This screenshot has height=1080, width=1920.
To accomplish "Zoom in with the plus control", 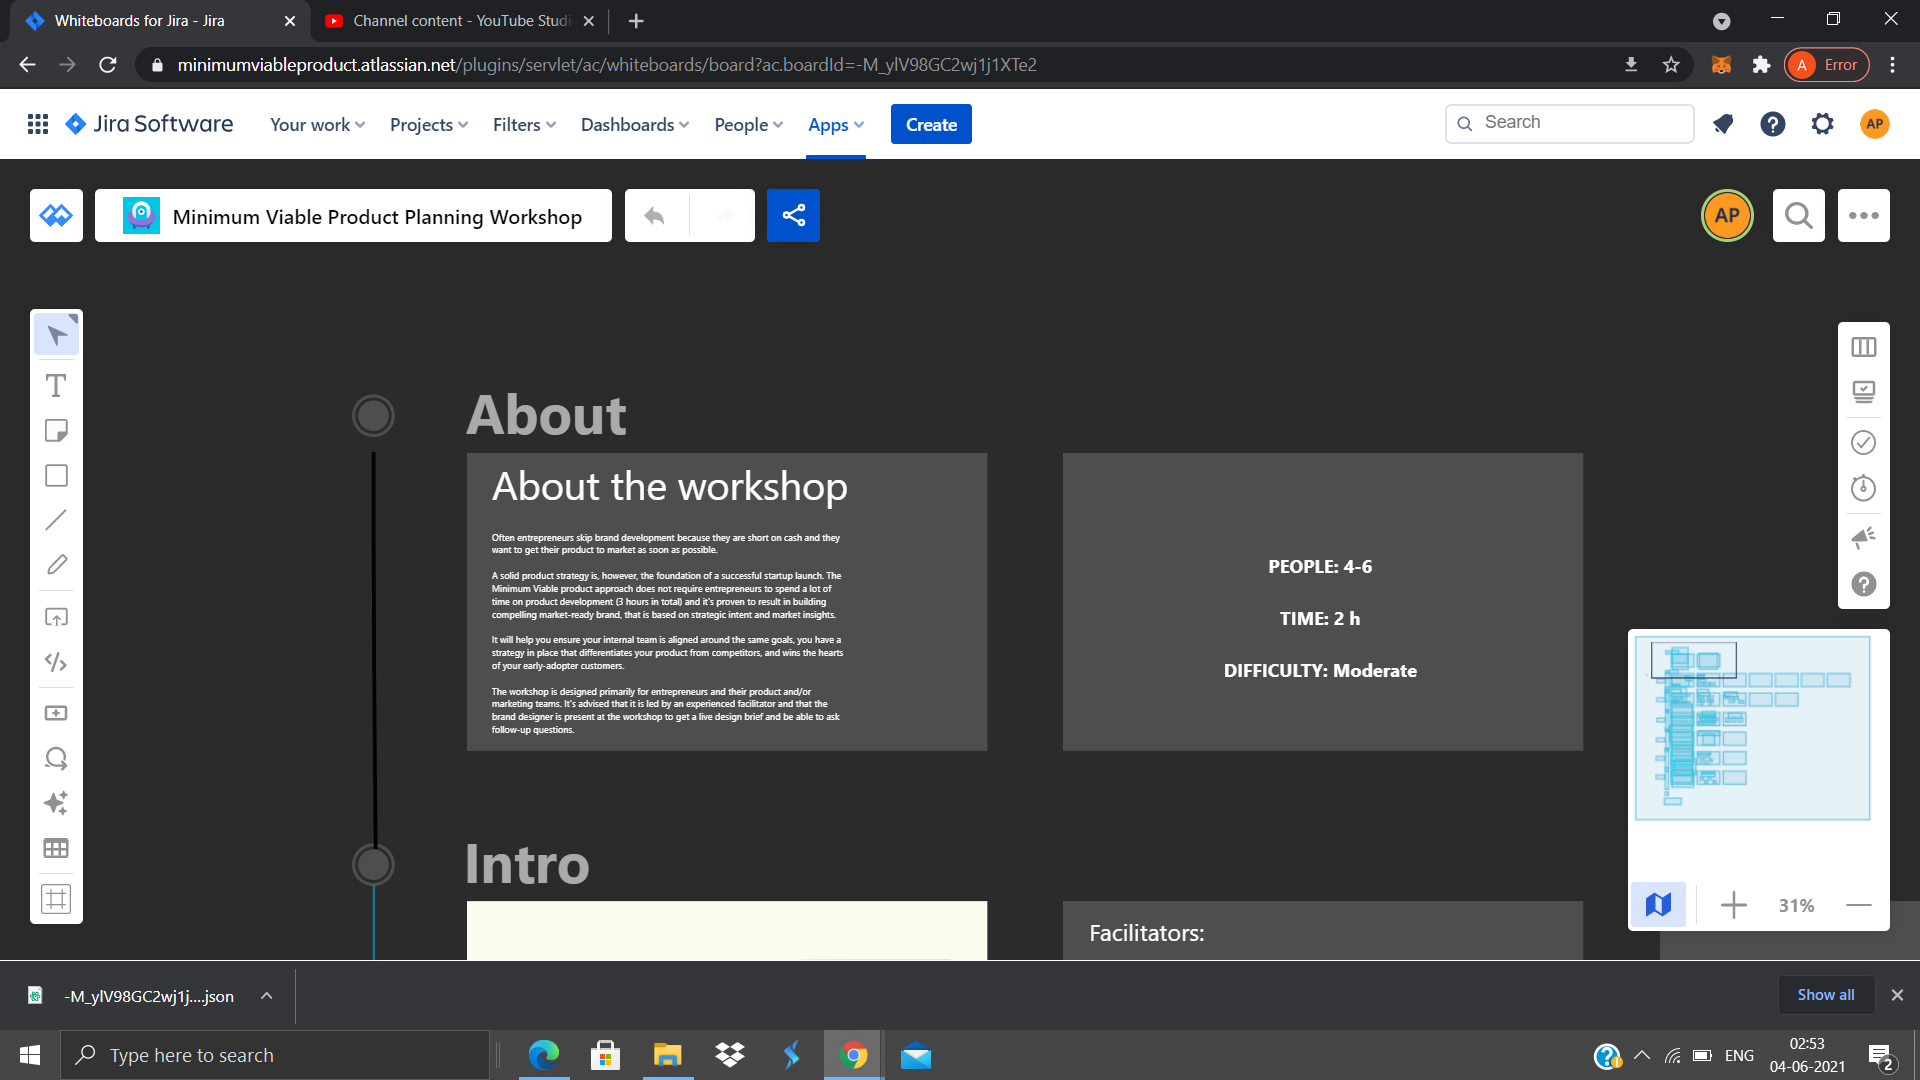I will (1733, 905).
